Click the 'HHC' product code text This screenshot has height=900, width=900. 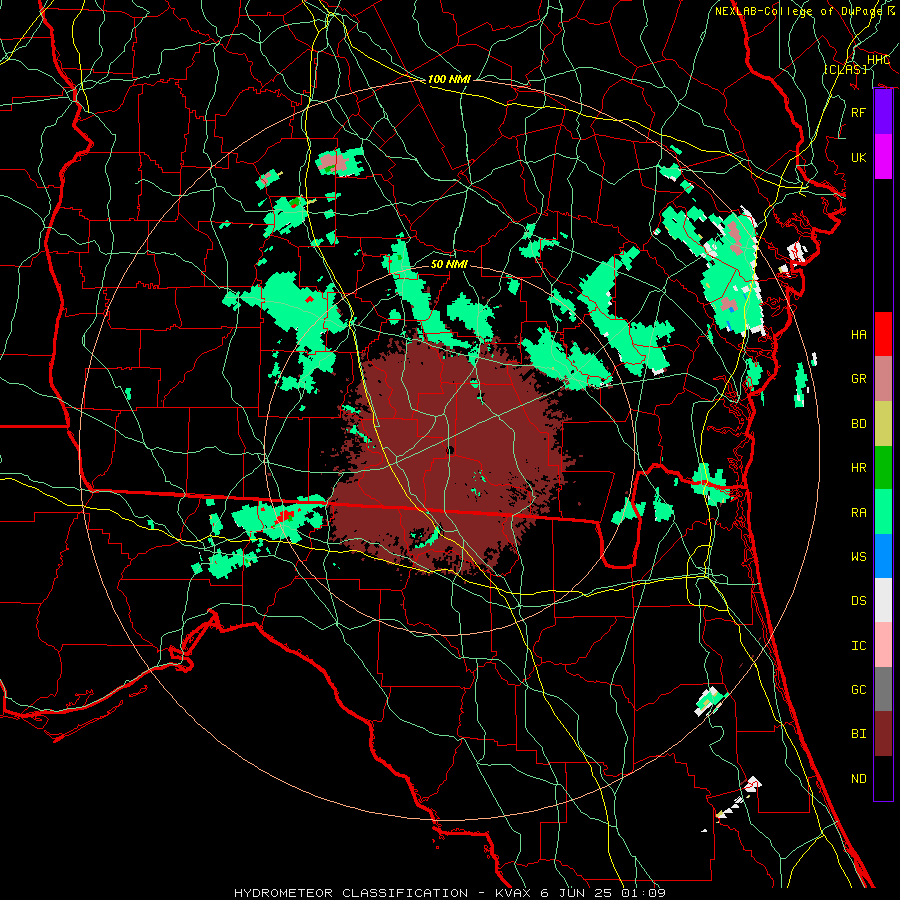click(x=878, y=60)
